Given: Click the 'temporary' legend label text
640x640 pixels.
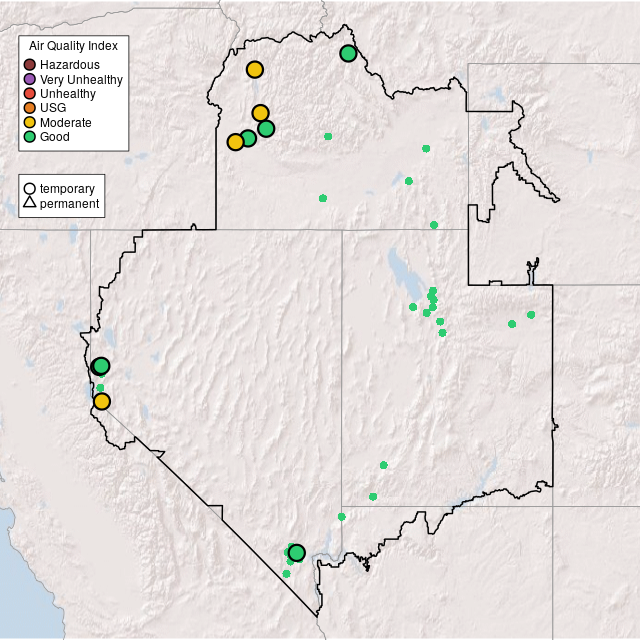Looking at the screenshot, I should pos(67,188).
